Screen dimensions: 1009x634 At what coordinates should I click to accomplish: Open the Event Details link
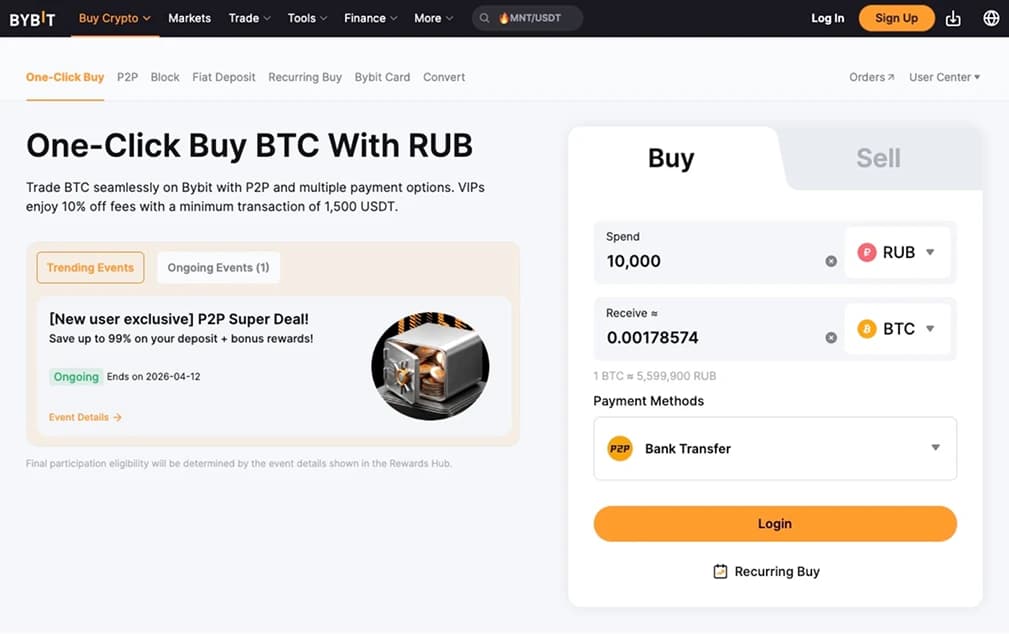(85, 416)
